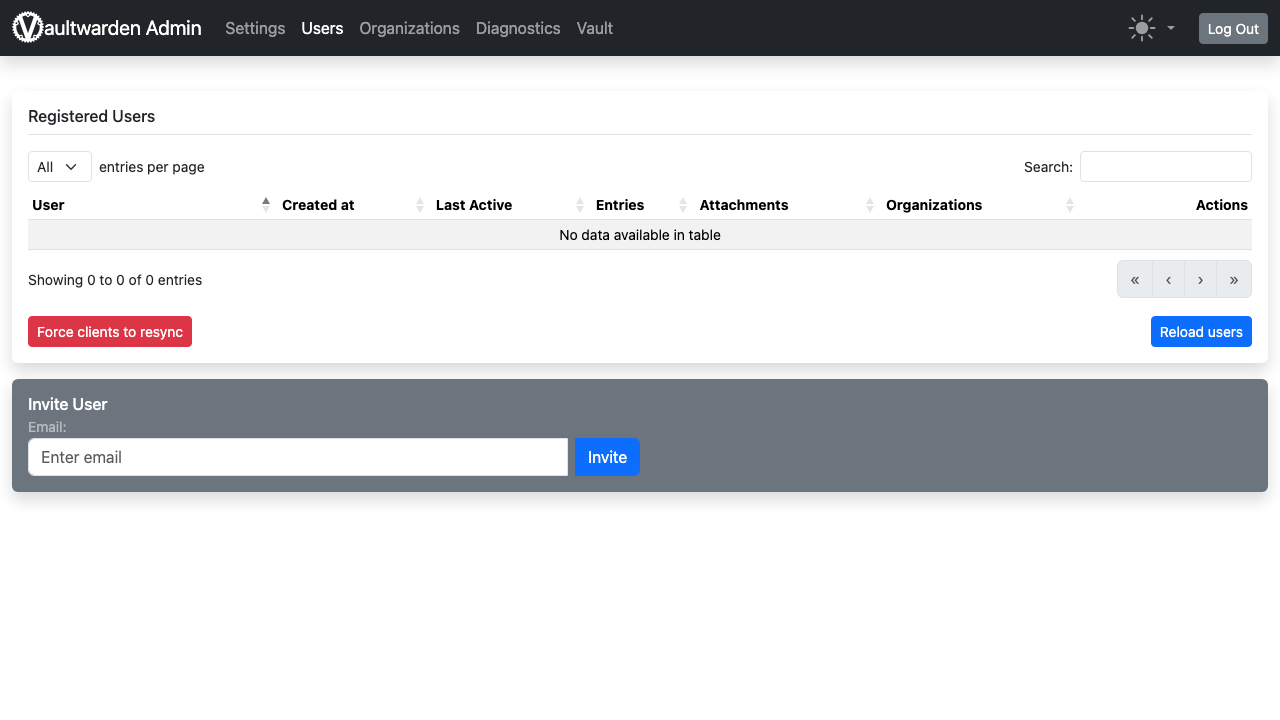Click Force clients to resync button
1280x720 pixels.
point(110,332)
